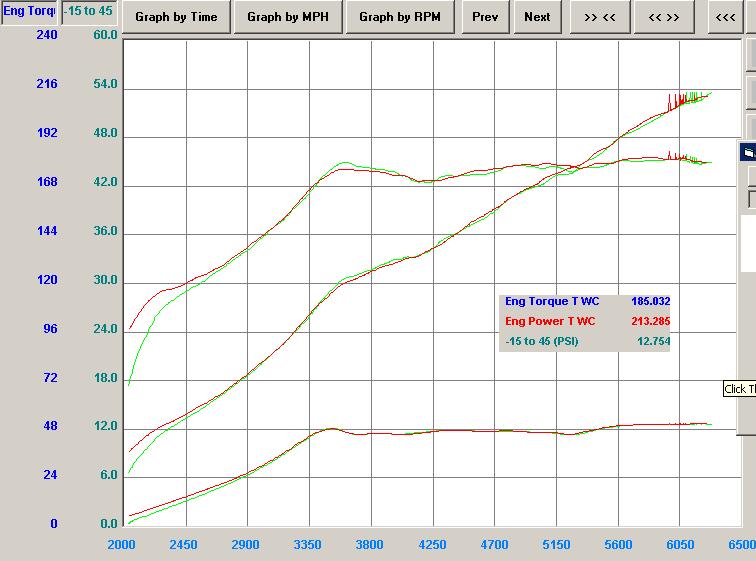Click the 3800 RPM axis label
756x561 pixels.
coord(369,545)
